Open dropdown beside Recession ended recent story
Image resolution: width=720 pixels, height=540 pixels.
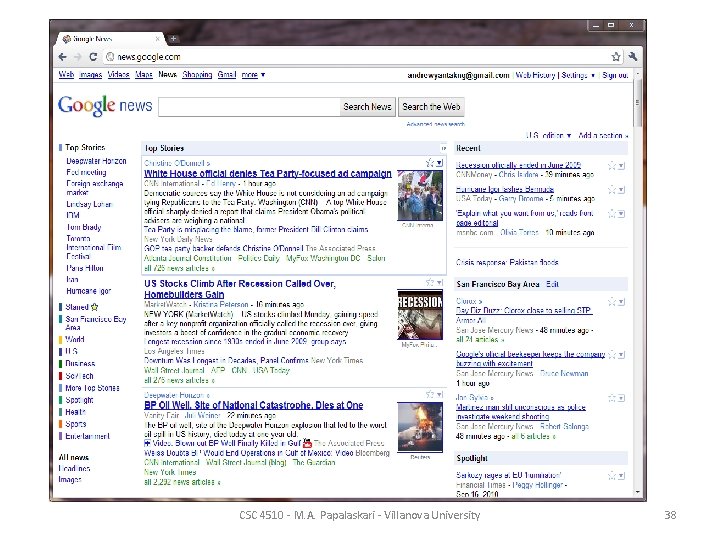point(621,166)
